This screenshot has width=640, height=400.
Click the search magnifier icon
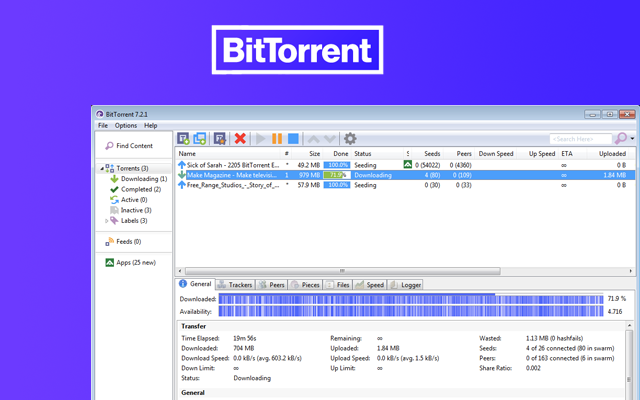(621, 138)
